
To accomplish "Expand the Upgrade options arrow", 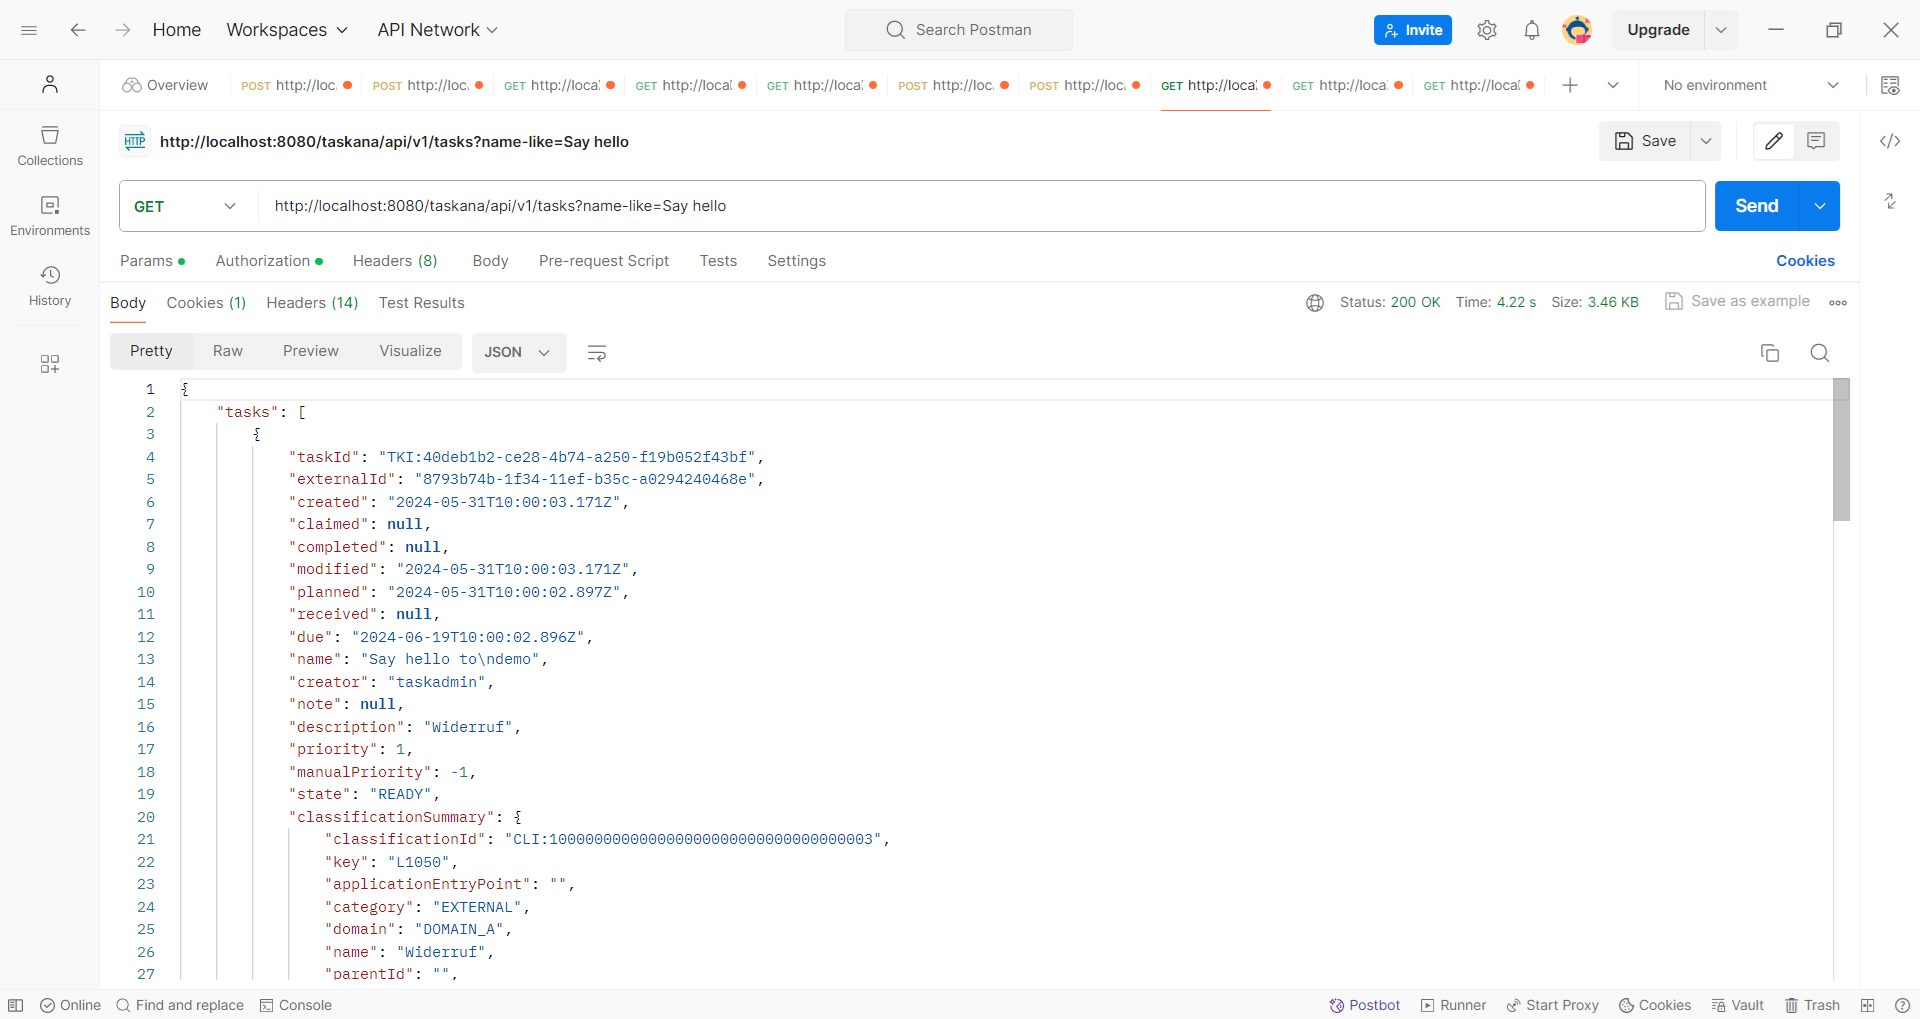I will [x=1721, y=30].
